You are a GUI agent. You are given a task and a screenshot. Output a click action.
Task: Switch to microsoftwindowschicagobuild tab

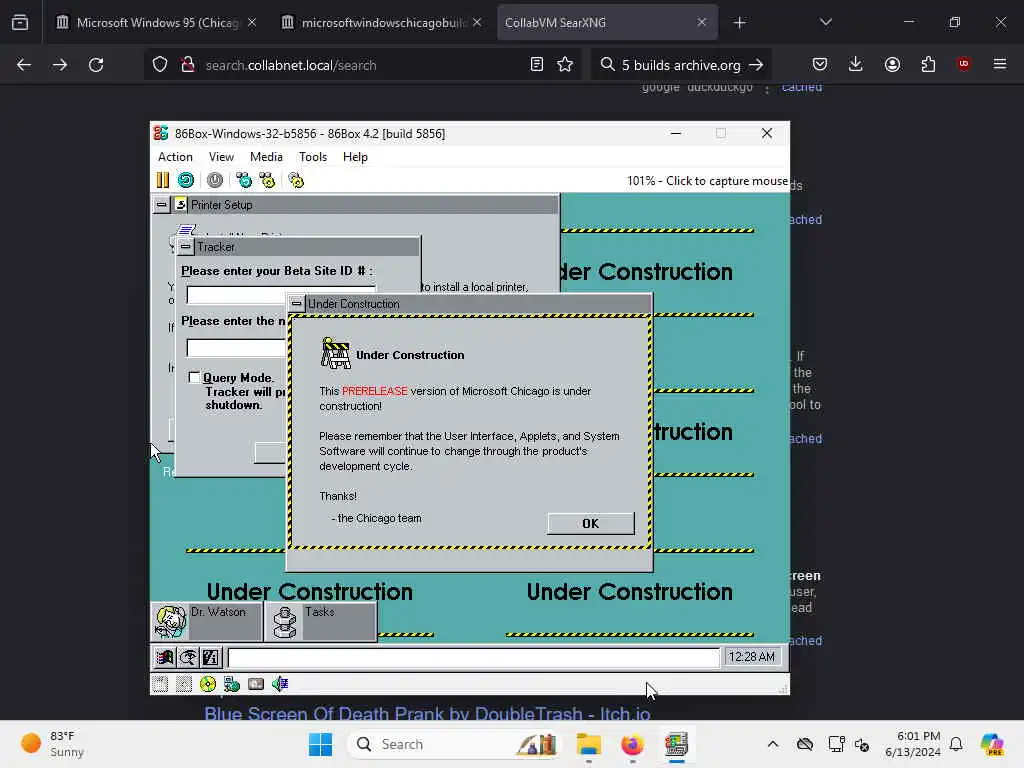coord(383,23)
